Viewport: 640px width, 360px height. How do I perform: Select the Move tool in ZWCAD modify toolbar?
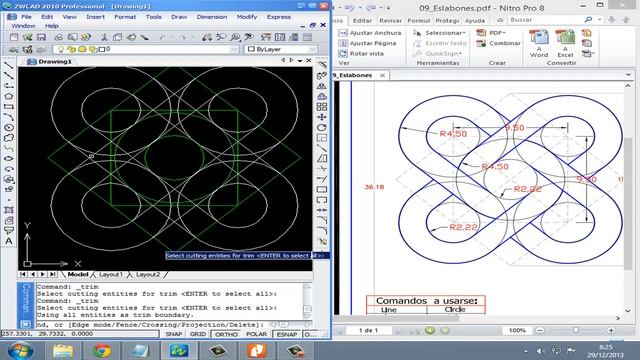click(x=322, y=117)
